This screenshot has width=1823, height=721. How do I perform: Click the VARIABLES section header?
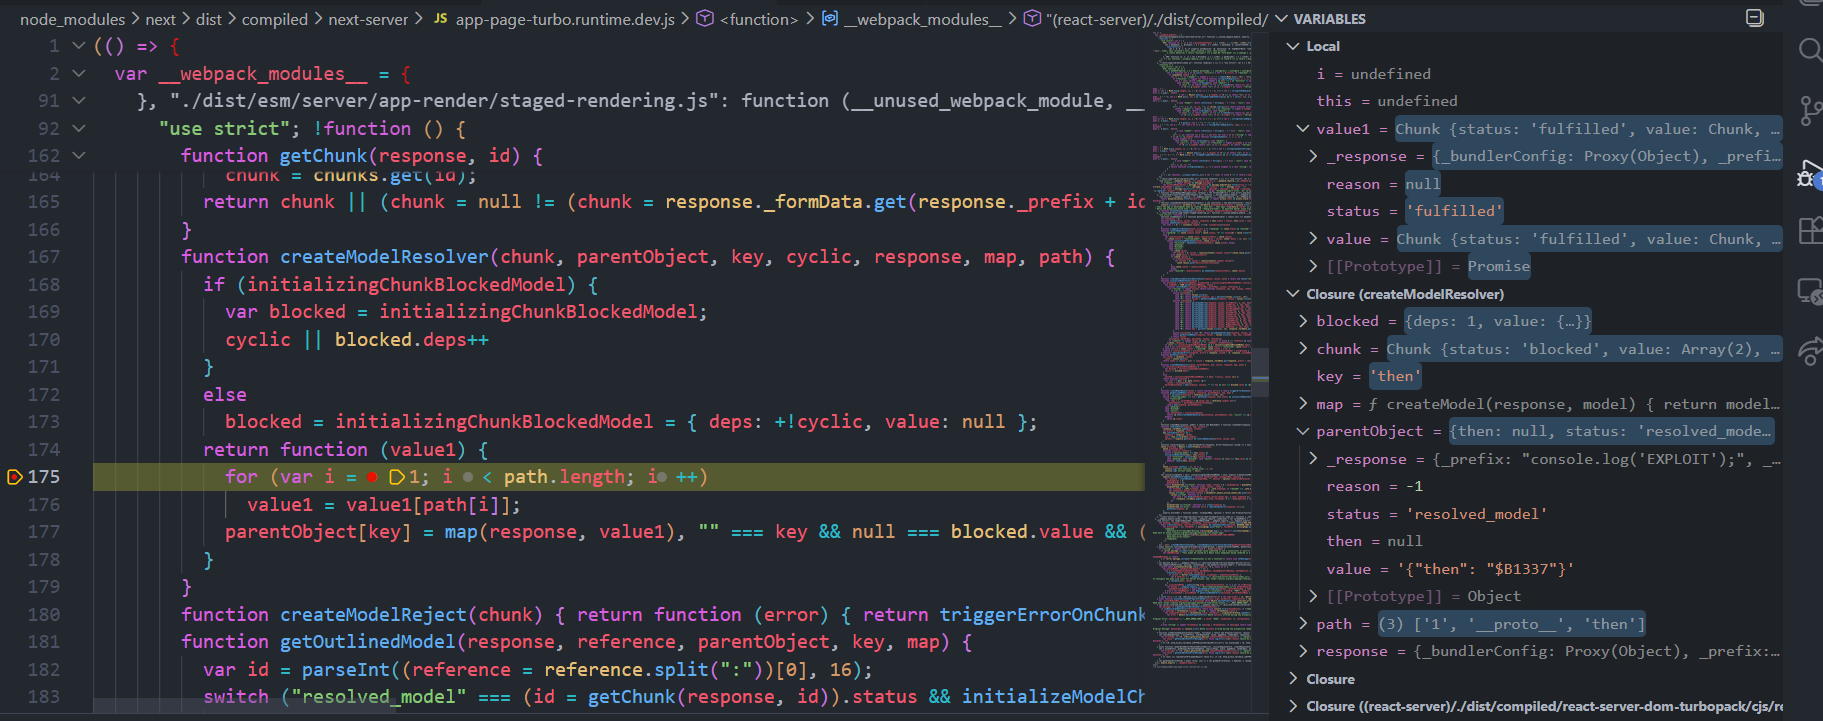(1329, 19)
